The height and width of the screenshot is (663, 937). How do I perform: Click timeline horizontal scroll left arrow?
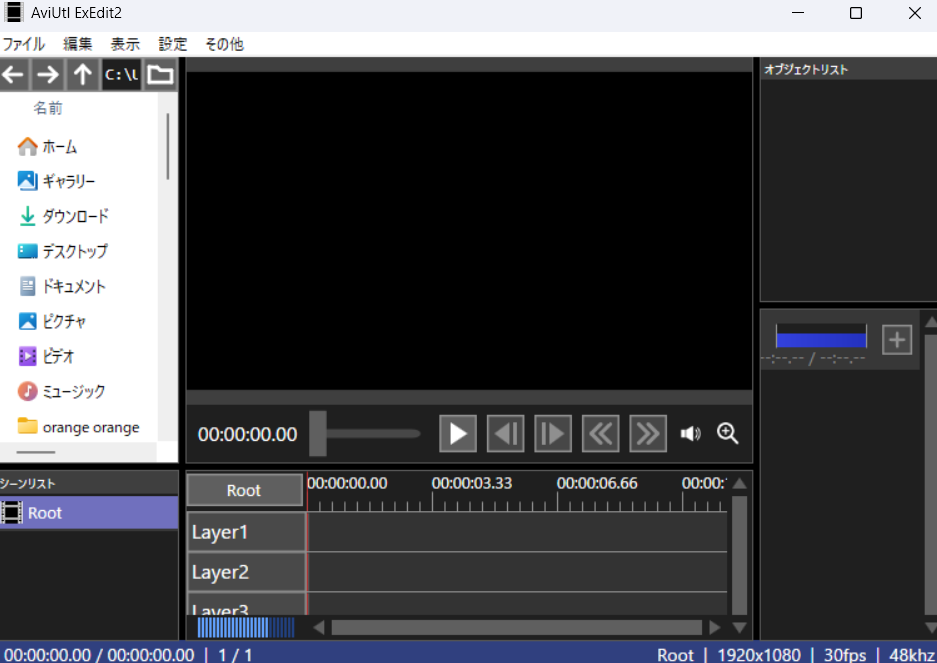tap(319, 627)
